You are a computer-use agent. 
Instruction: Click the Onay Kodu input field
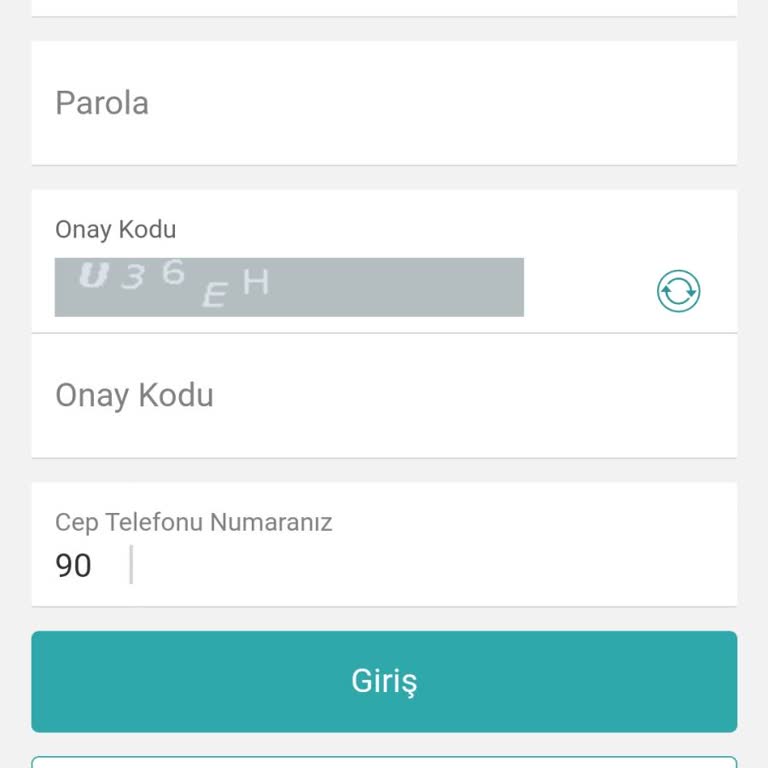pyautogui.click(x=384, y=395)
